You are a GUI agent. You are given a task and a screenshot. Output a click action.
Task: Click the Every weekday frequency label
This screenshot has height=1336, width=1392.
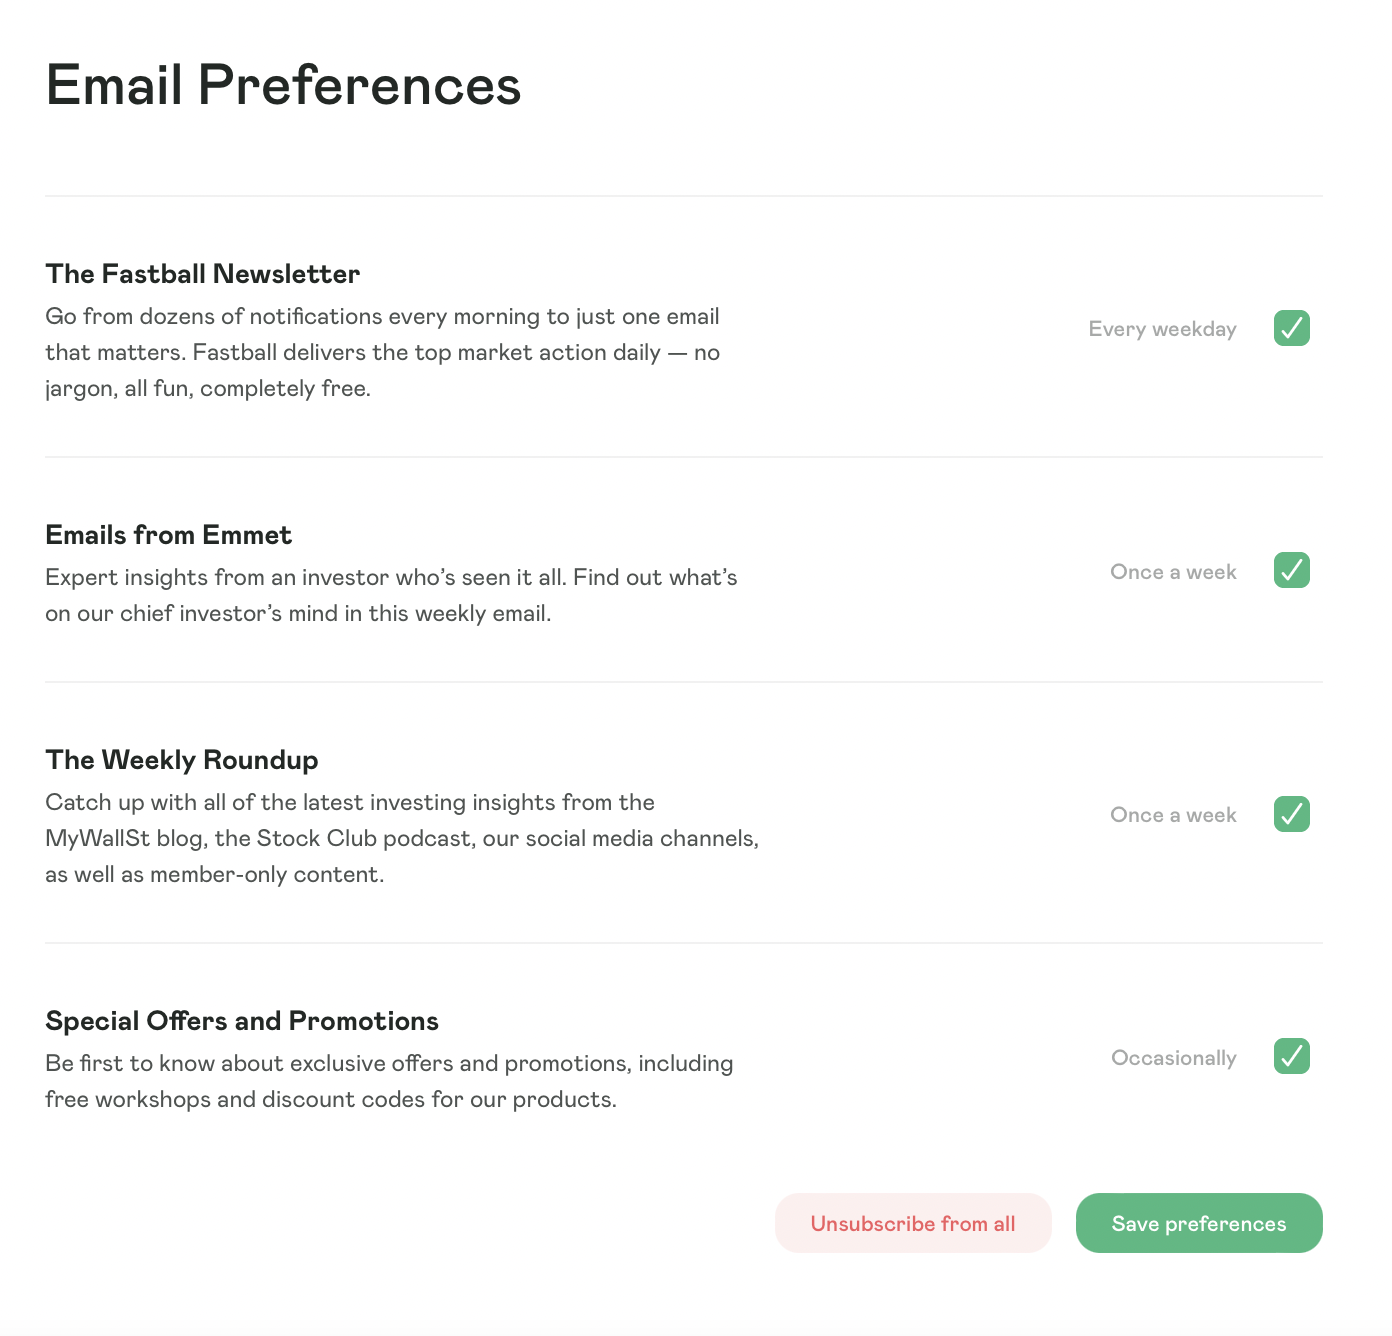pyautogui.click(x=1162, y=329)
